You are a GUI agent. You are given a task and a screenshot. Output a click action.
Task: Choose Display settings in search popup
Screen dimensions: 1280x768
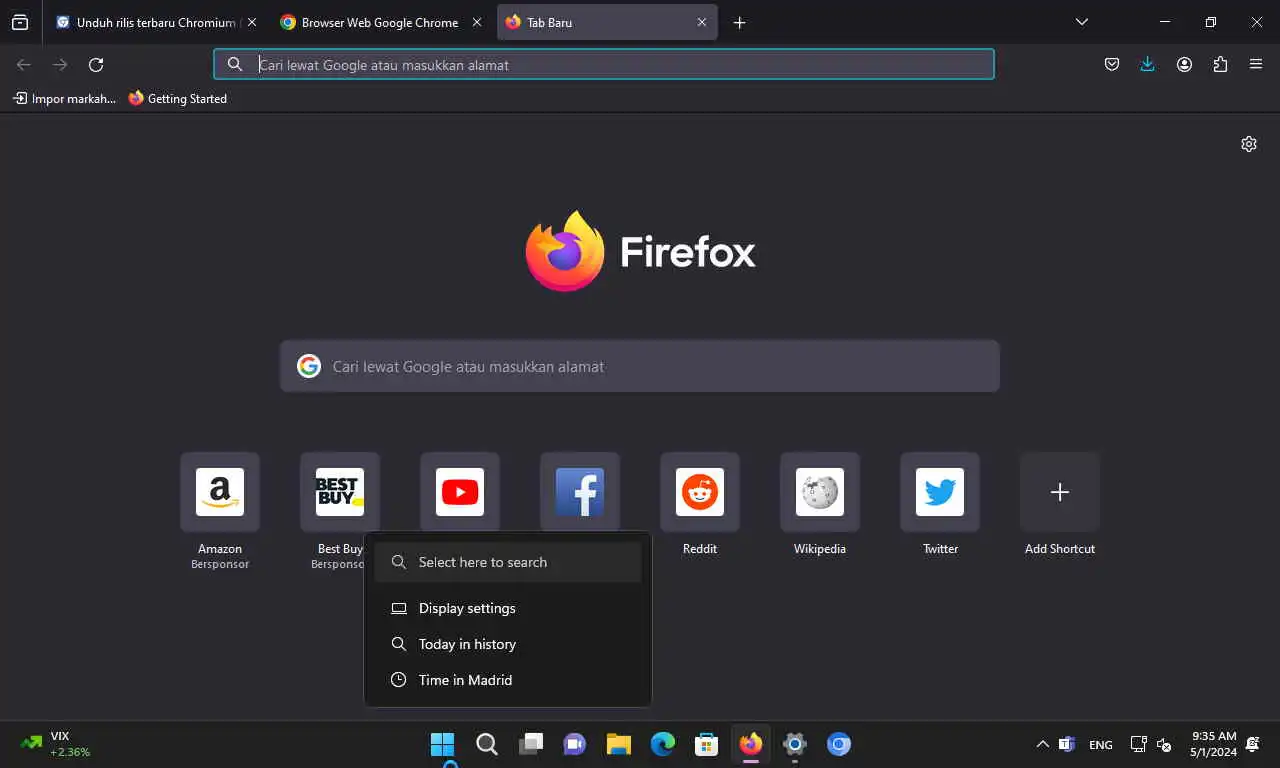508,608
